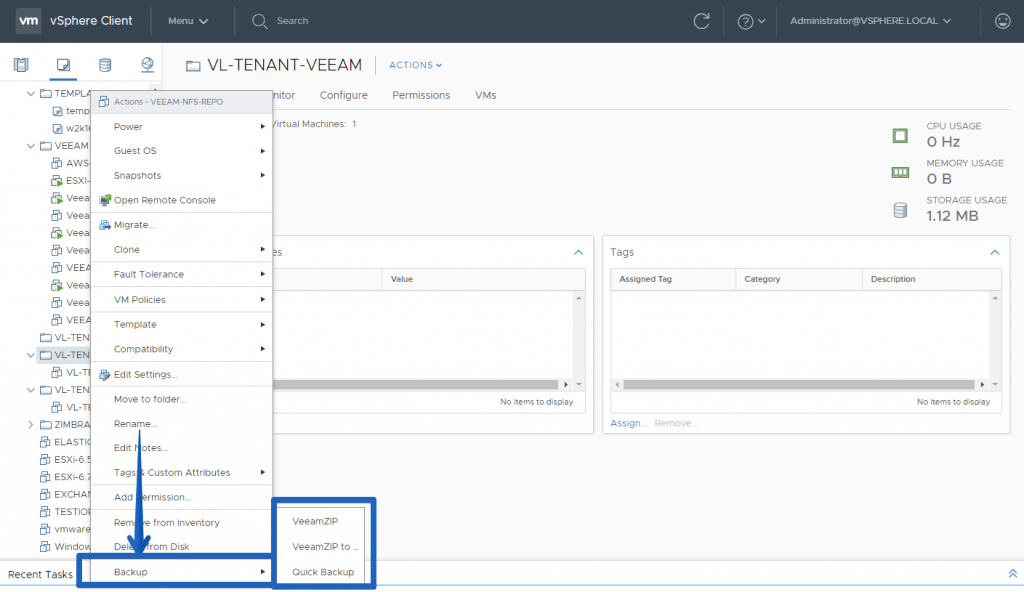Click the Value column header
Viewport: 1024px width, 592px height.
483,279
